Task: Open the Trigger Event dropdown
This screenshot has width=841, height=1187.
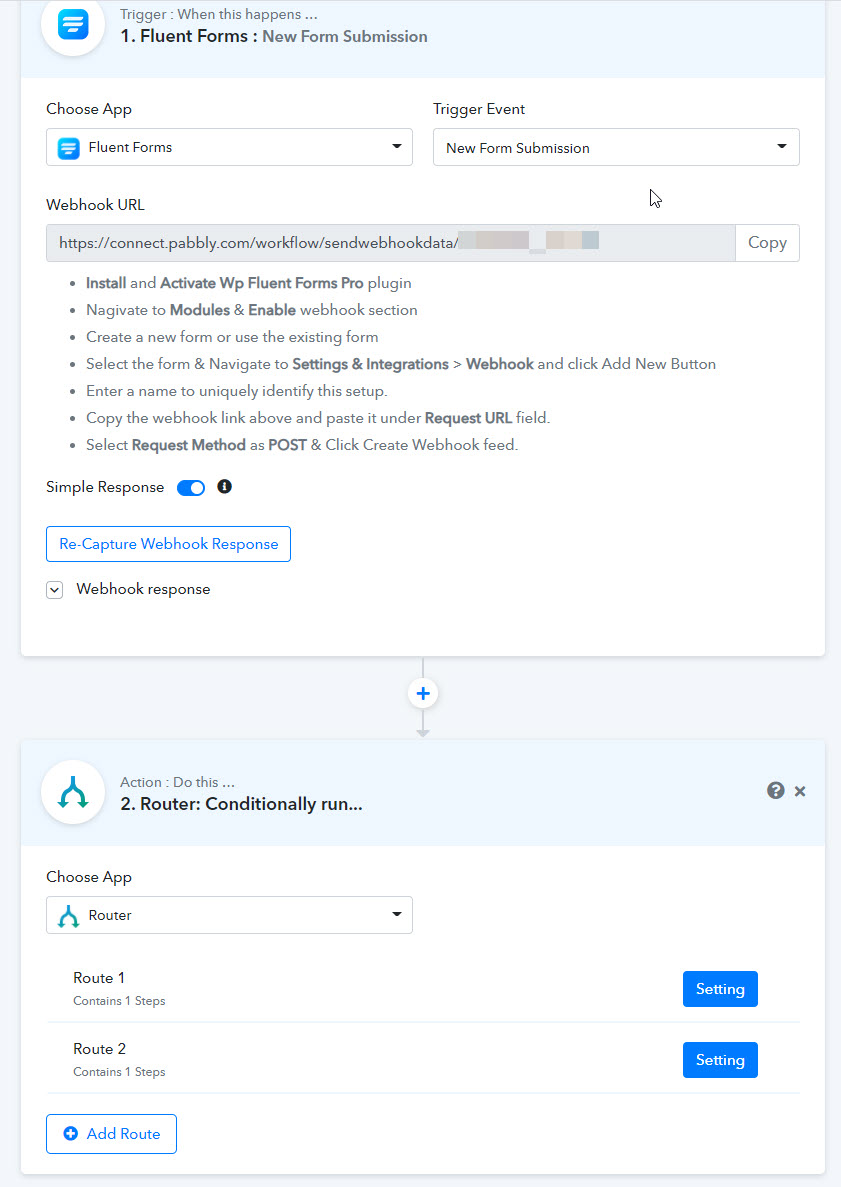Action: point(616,147)
